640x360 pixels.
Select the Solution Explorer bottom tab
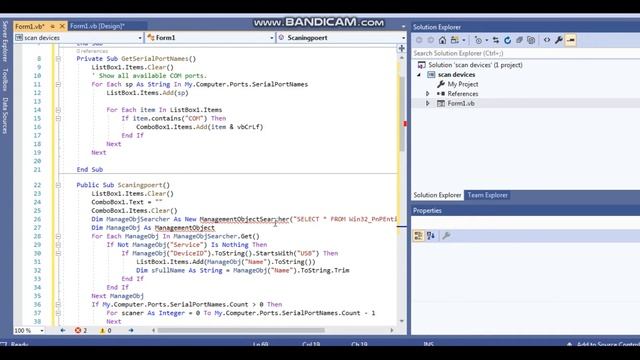tap(437, 195)
